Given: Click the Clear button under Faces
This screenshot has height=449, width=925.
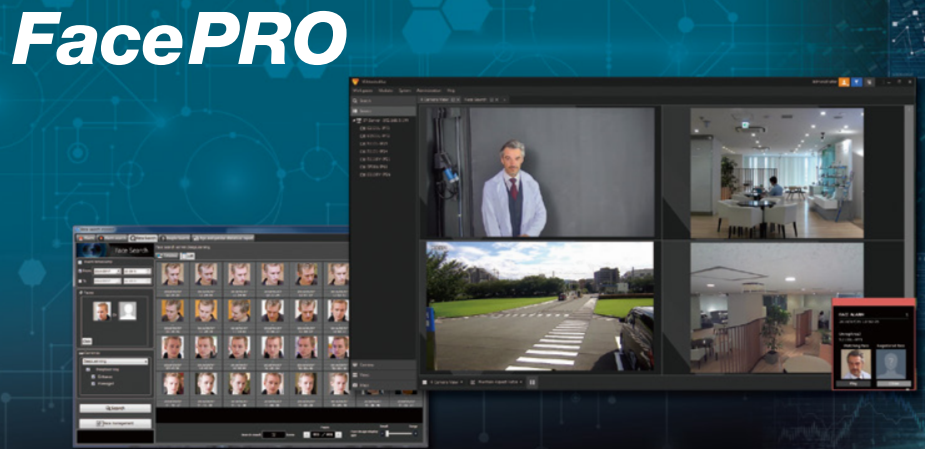Looking at the screenshot, I should pyautogui.click(x=87, y=341).
